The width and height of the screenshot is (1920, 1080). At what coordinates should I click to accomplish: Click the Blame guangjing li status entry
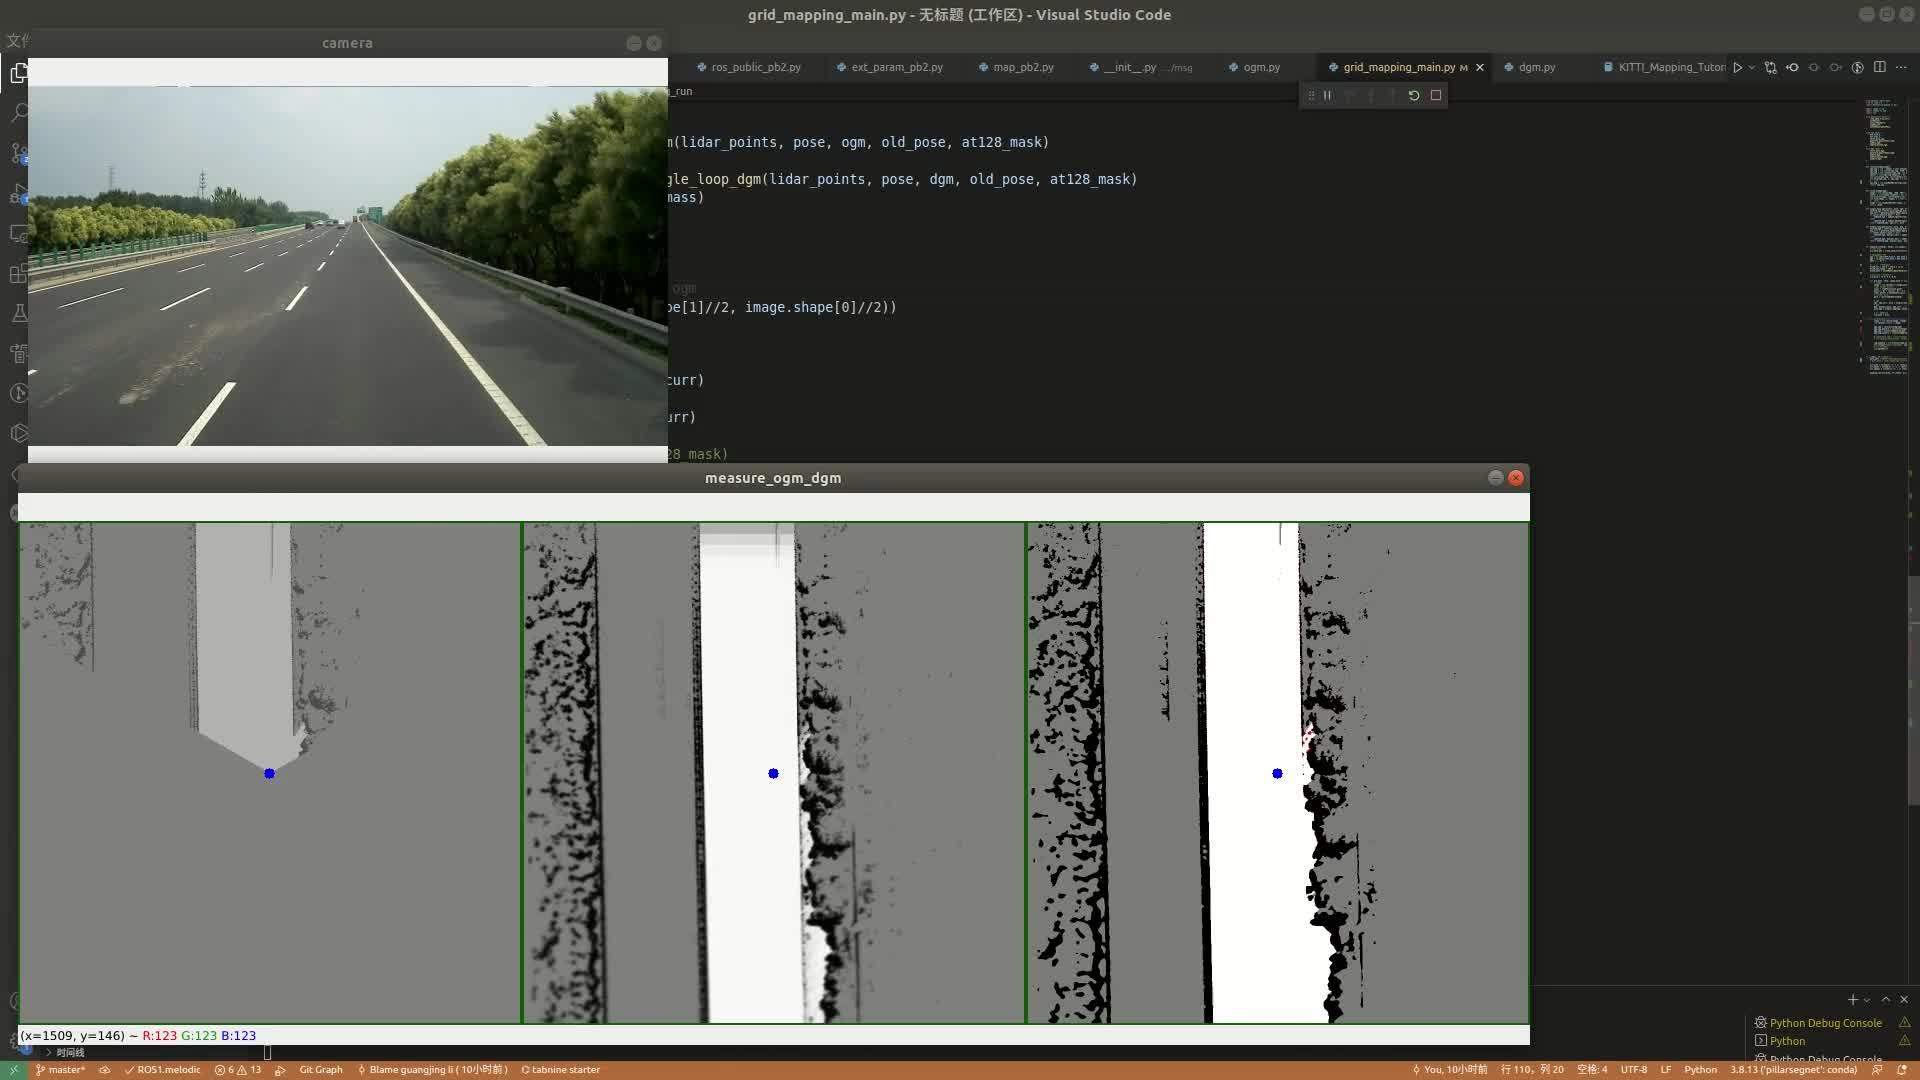tap(433, 1070)
